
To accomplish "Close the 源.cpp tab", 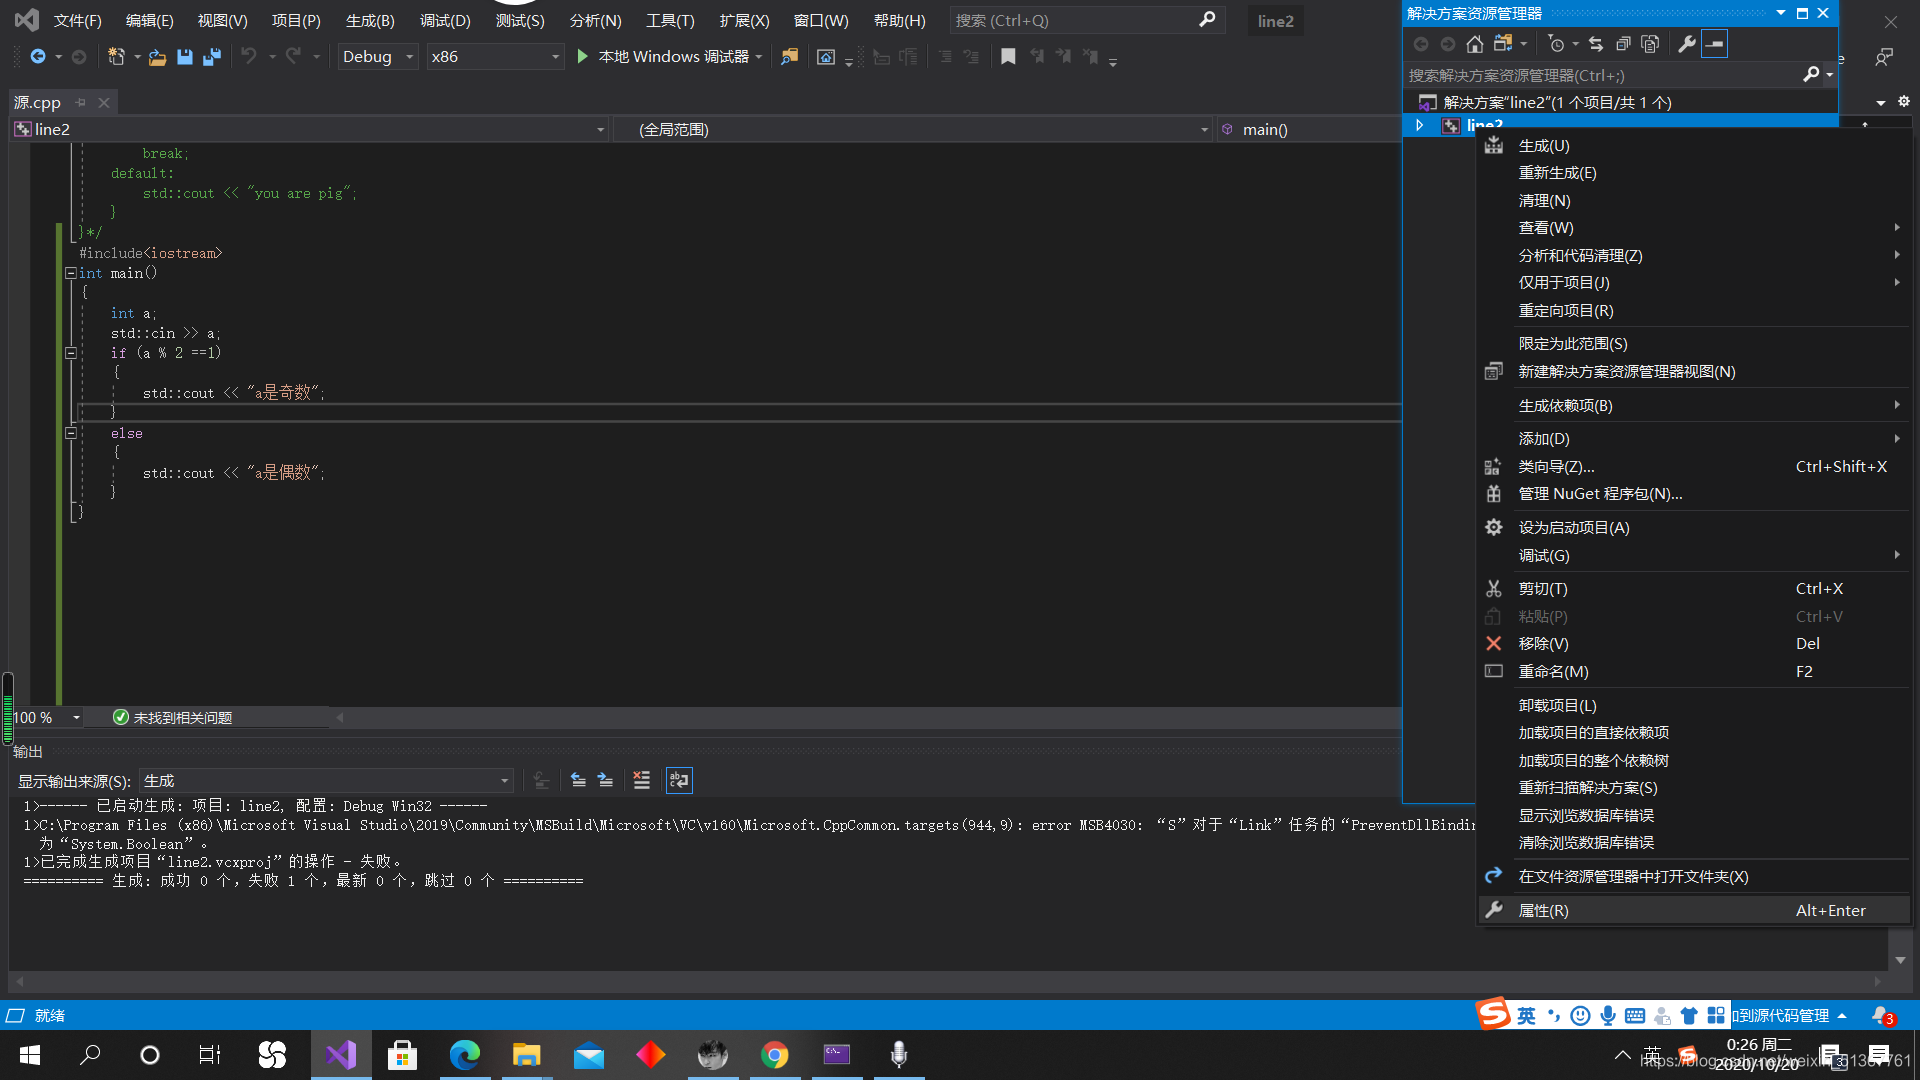I will coord(103,102).
